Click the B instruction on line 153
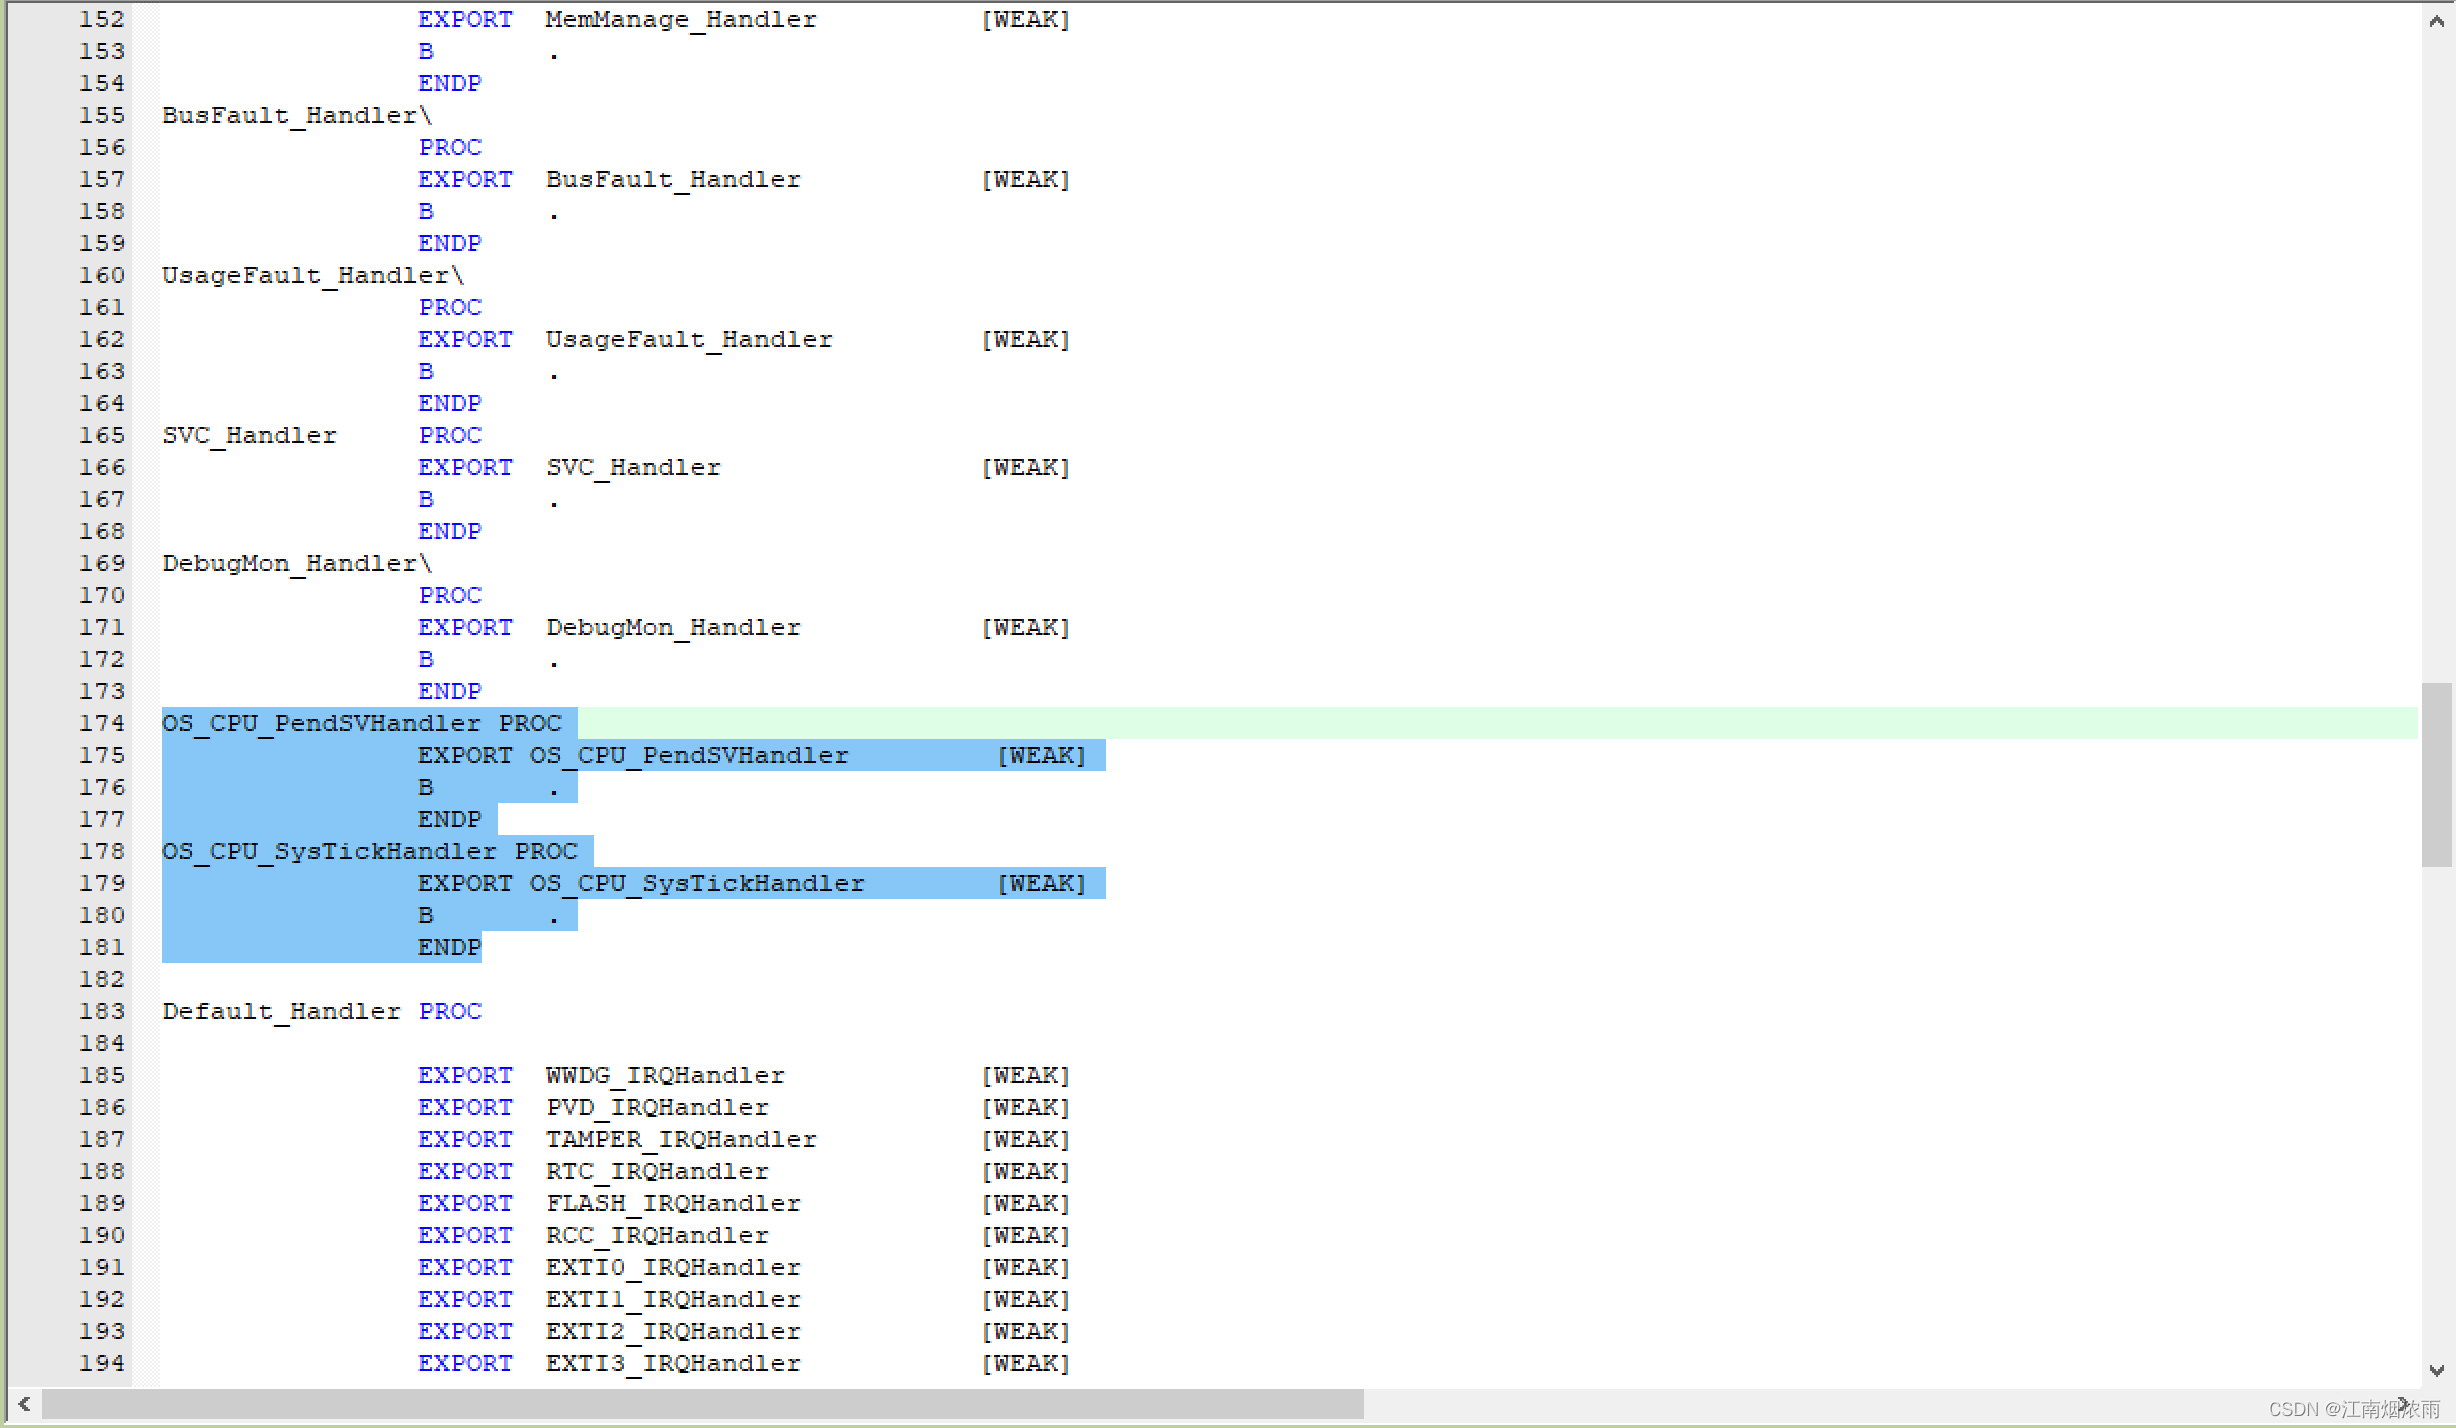 (x=426, y=51)
